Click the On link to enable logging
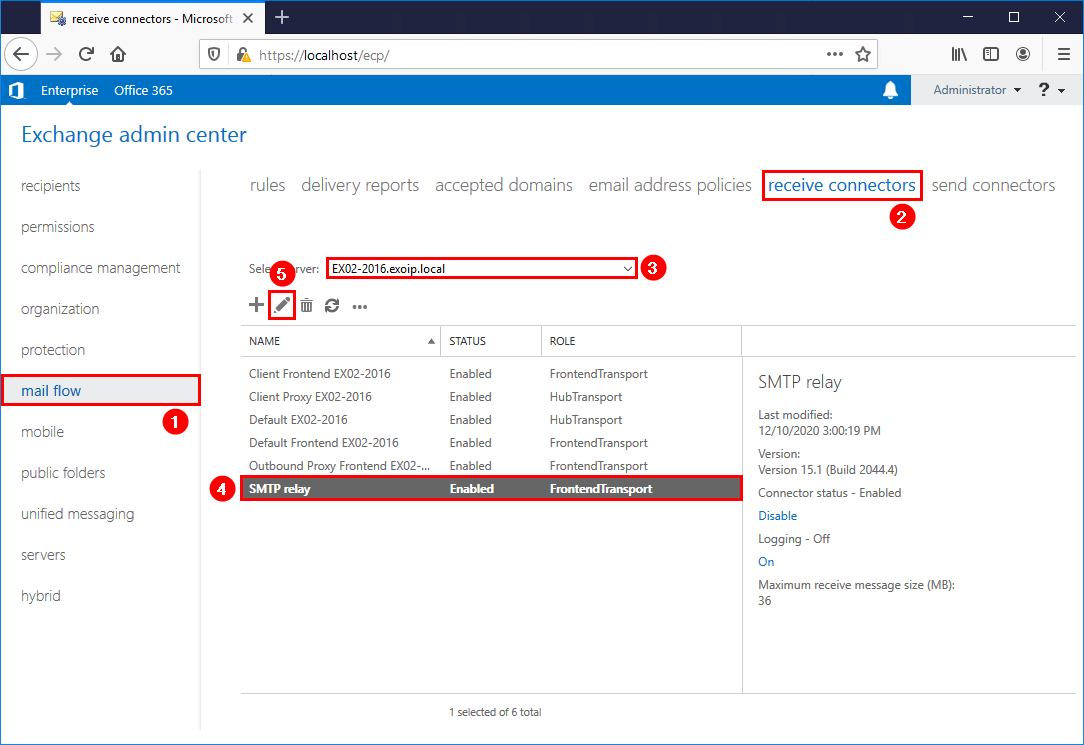 [766, 562]
